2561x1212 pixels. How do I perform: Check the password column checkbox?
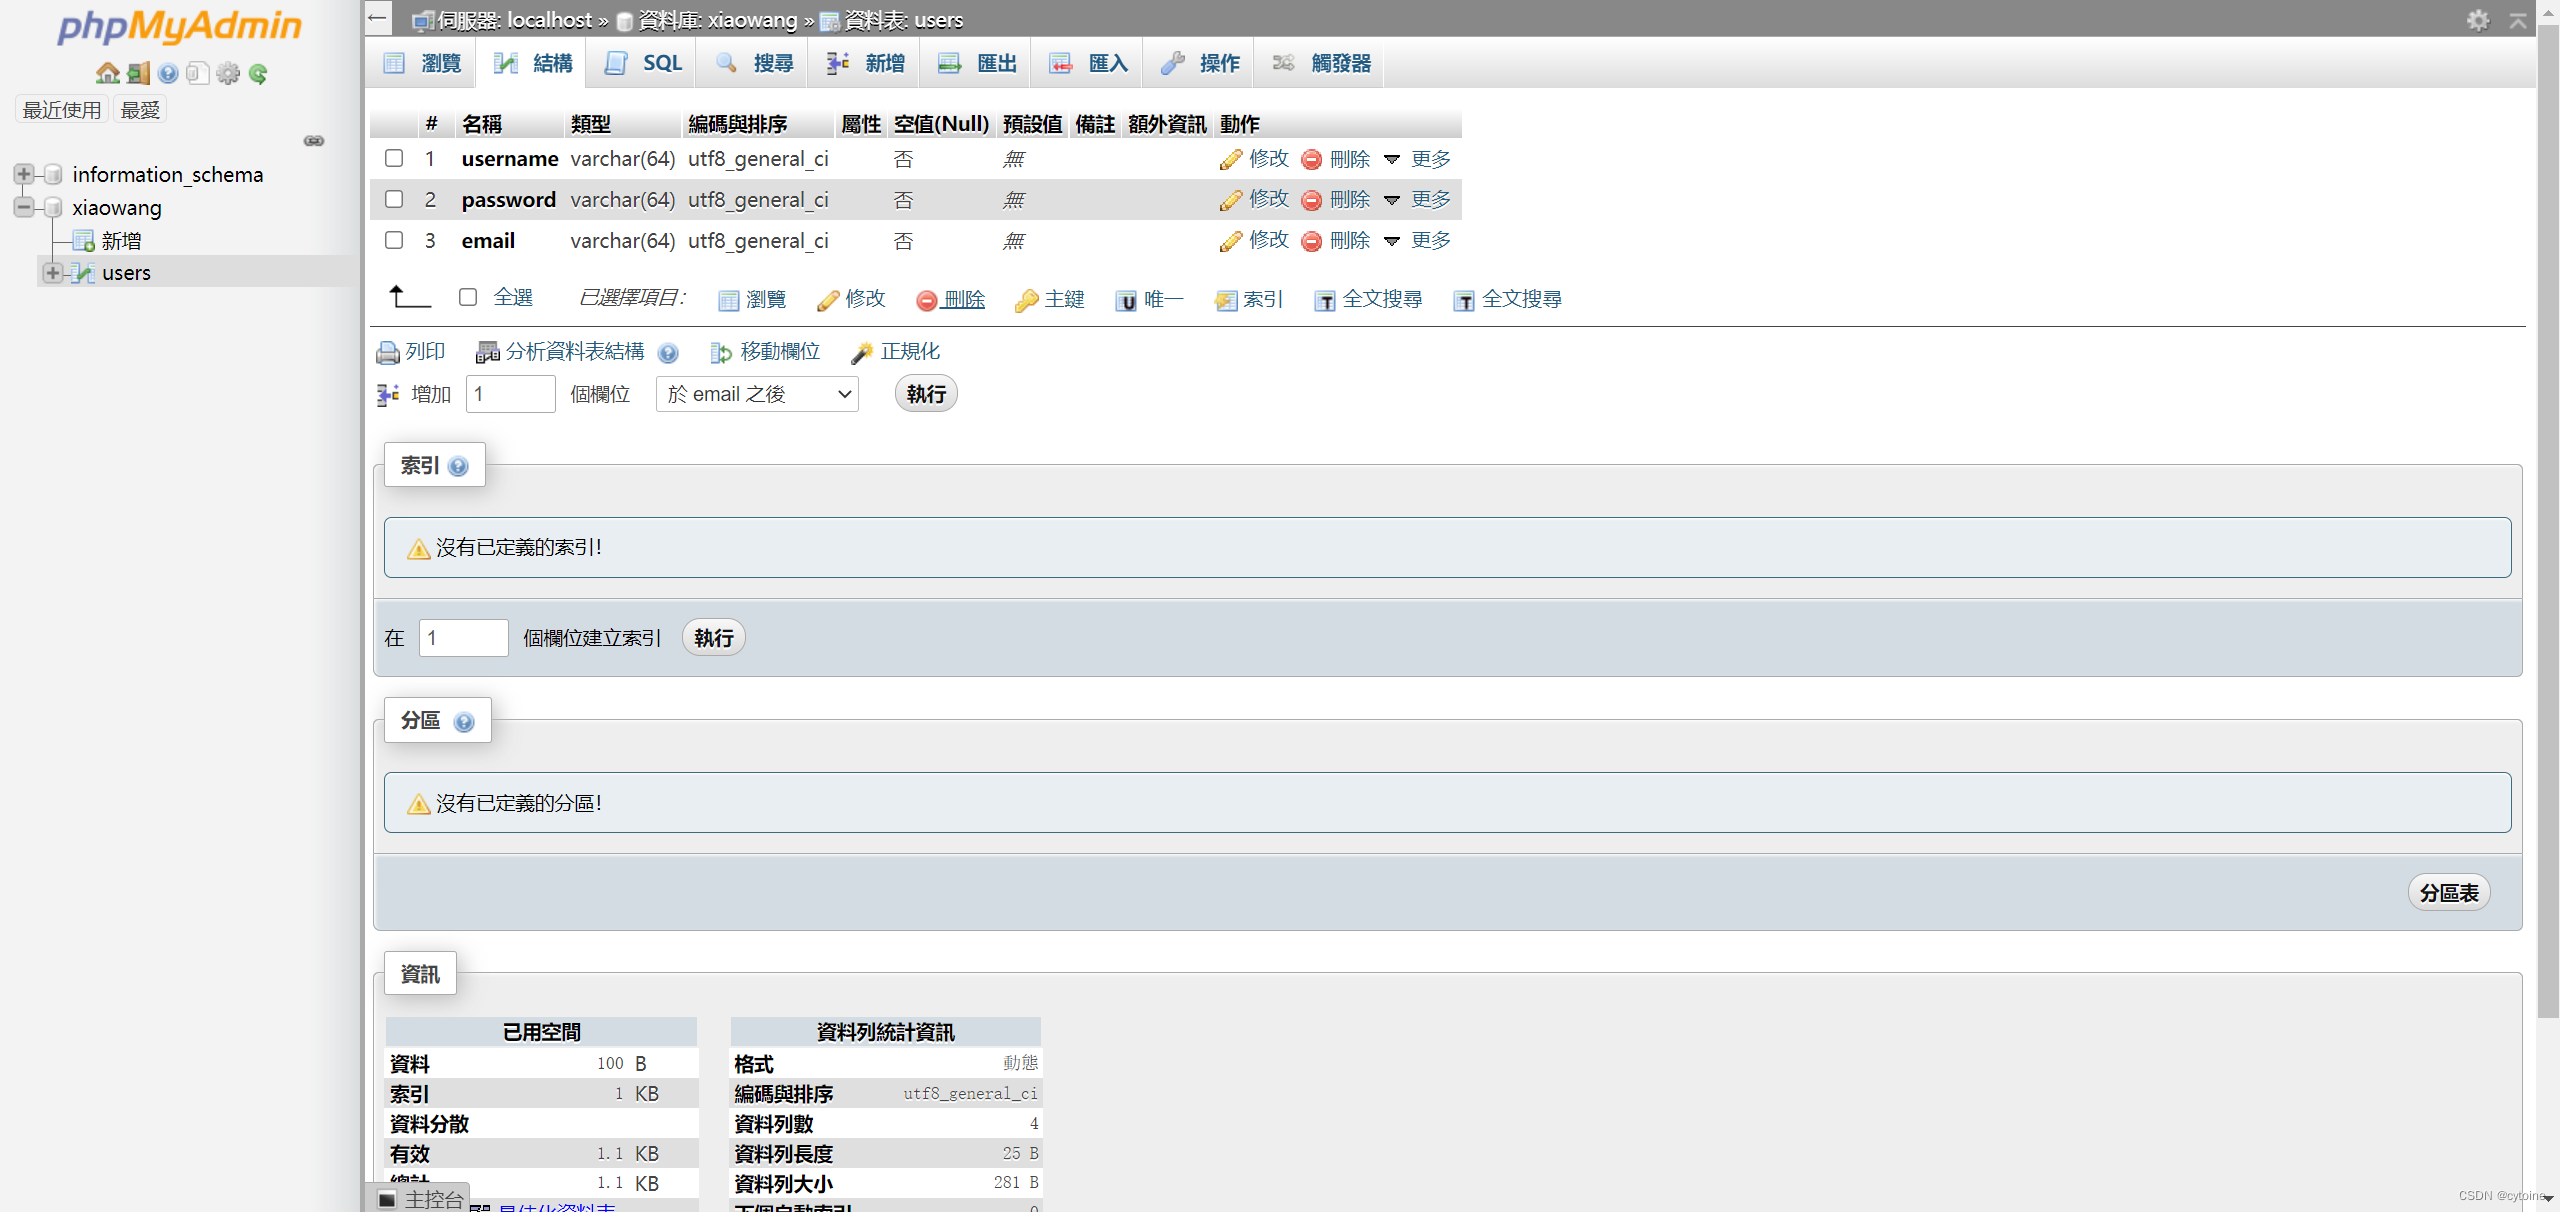point(394,199)
